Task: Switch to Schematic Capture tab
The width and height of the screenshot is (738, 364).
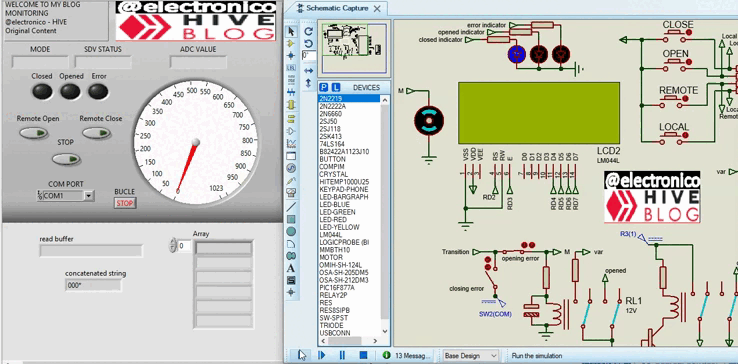Action: (338, 8)
